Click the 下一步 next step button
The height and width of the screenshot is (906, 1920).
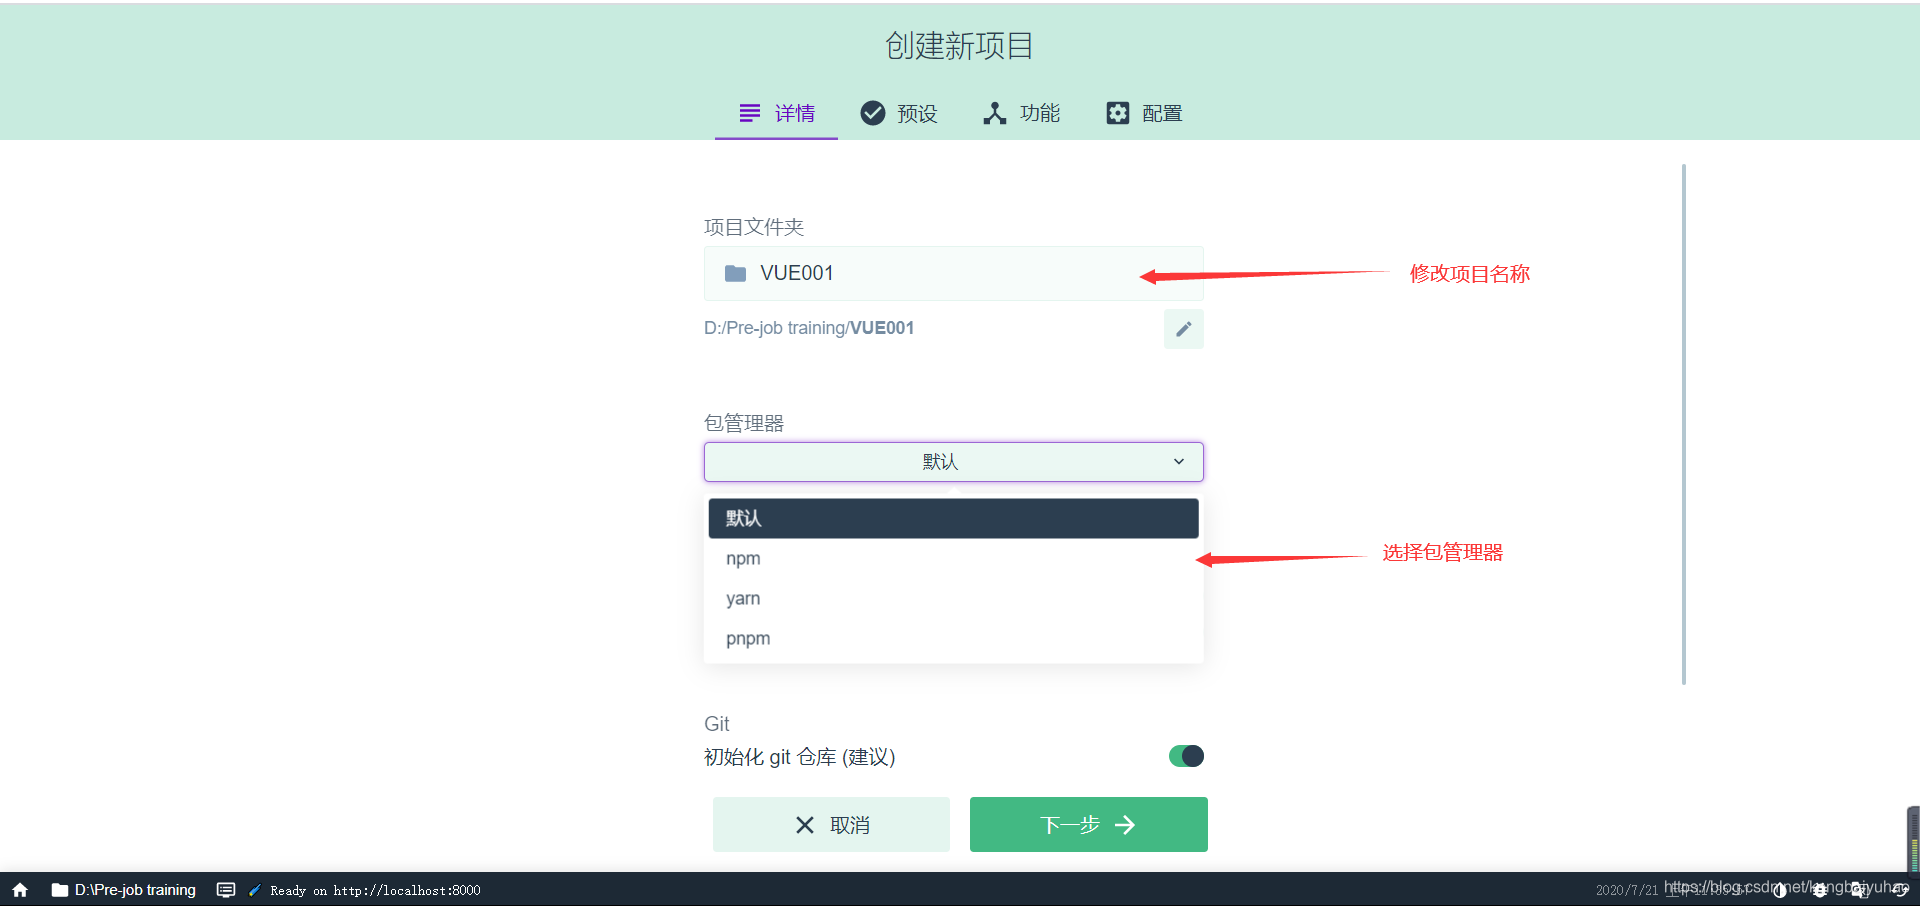click(x=1088, y=825)
